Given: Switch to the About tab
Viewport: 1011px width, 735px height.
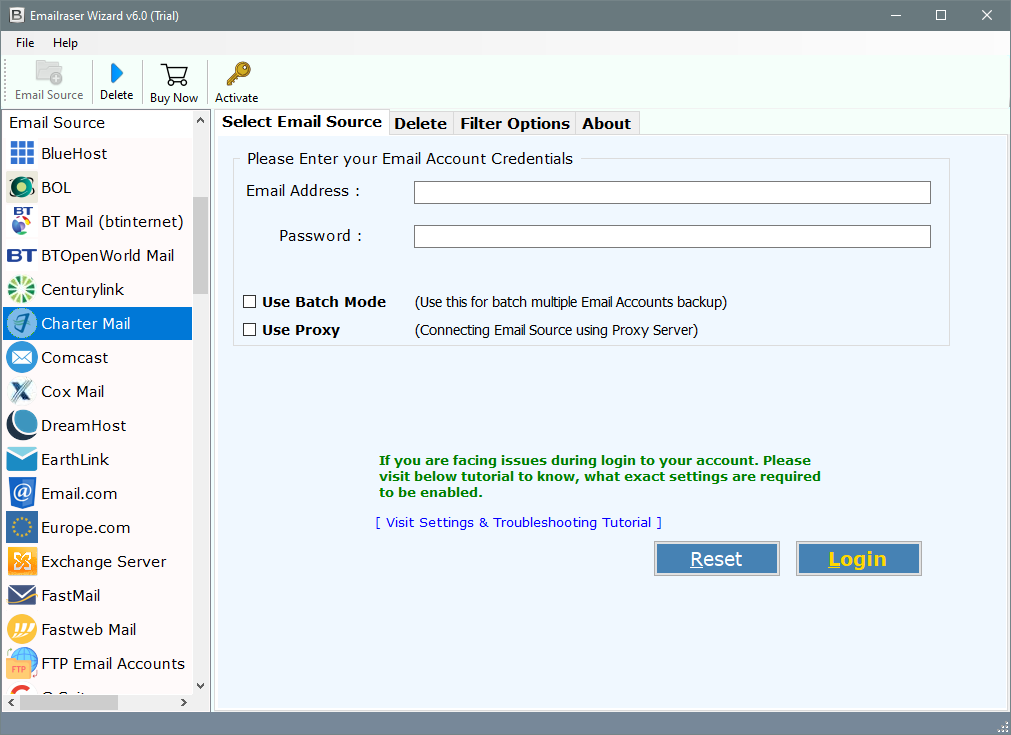Looking at the screenshot, I should [x=606, y=123].
